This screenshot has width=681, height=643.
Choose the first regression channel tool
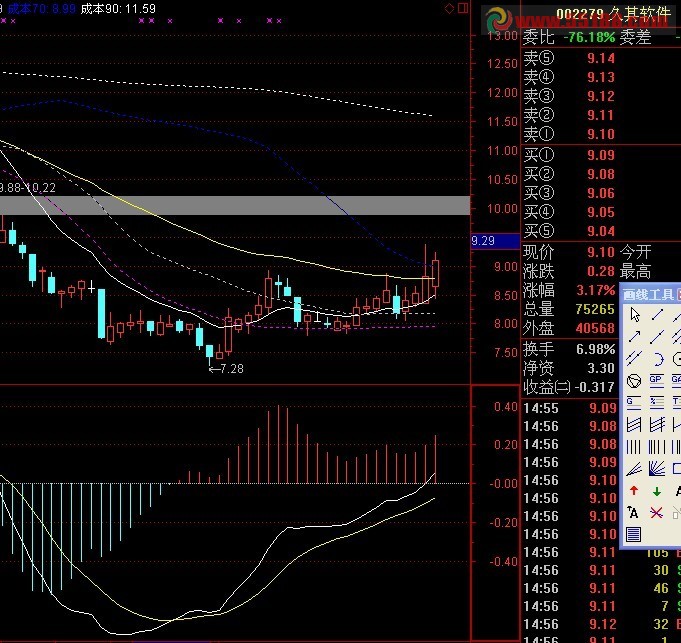634,425
